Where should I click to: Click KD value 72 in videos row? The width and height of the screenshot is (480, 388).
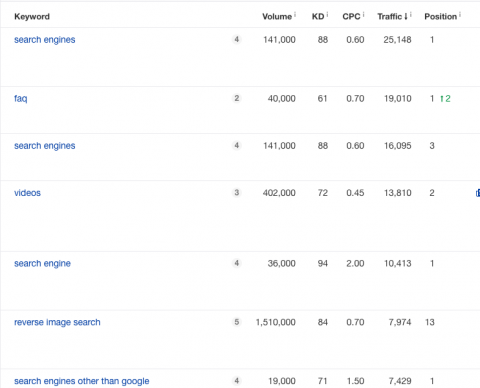tap(323, 193)
